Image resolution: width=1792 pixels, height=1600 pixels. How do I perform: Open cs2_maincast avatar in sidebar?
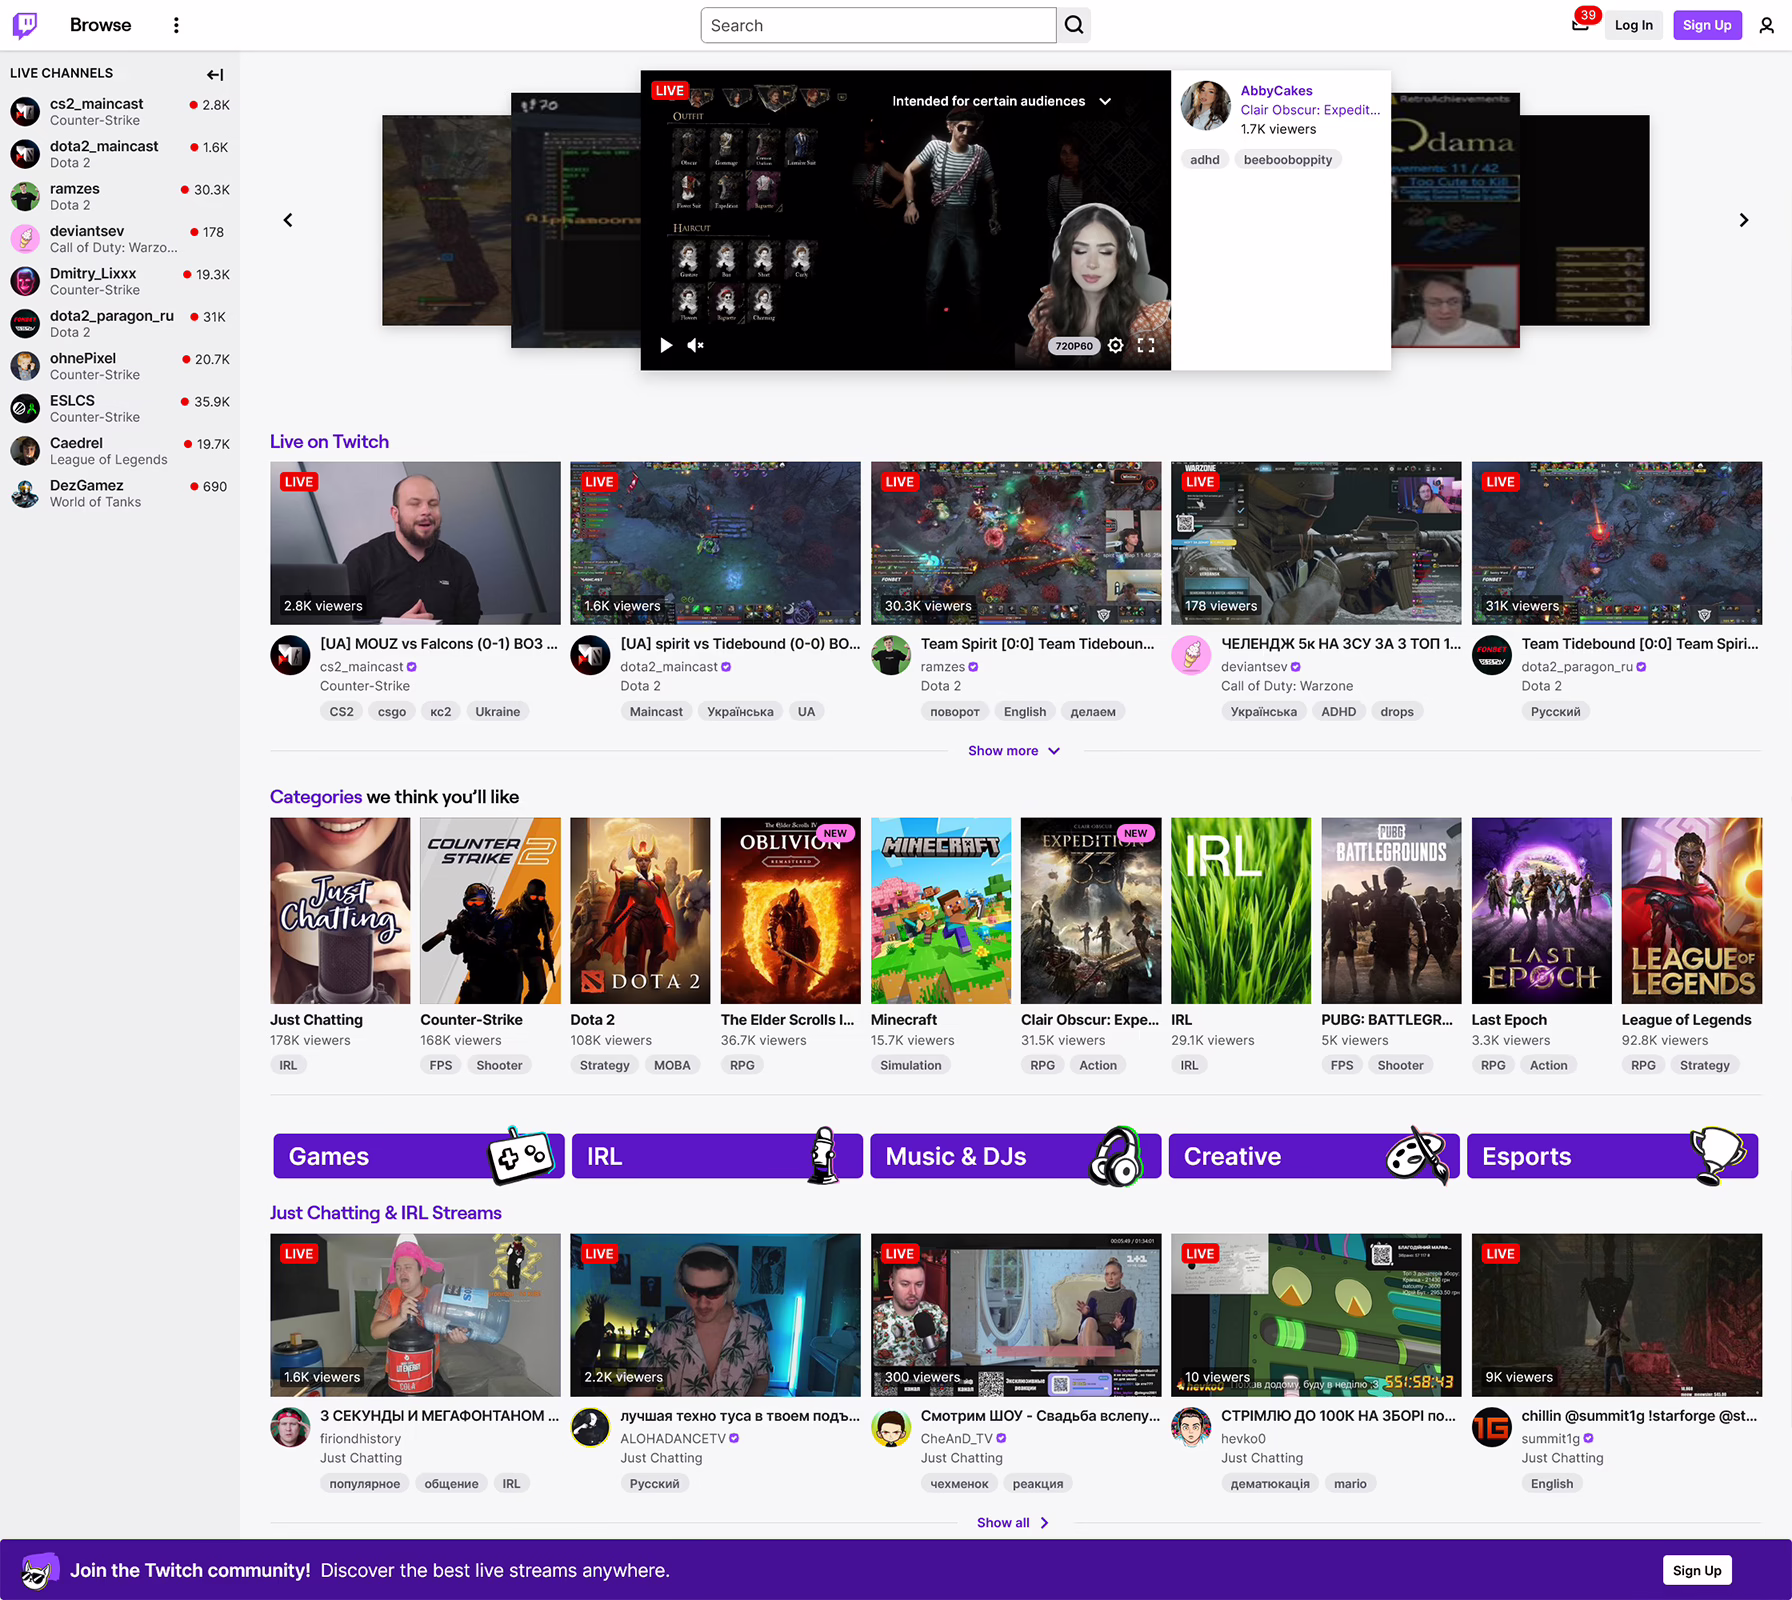pos(25,111)
